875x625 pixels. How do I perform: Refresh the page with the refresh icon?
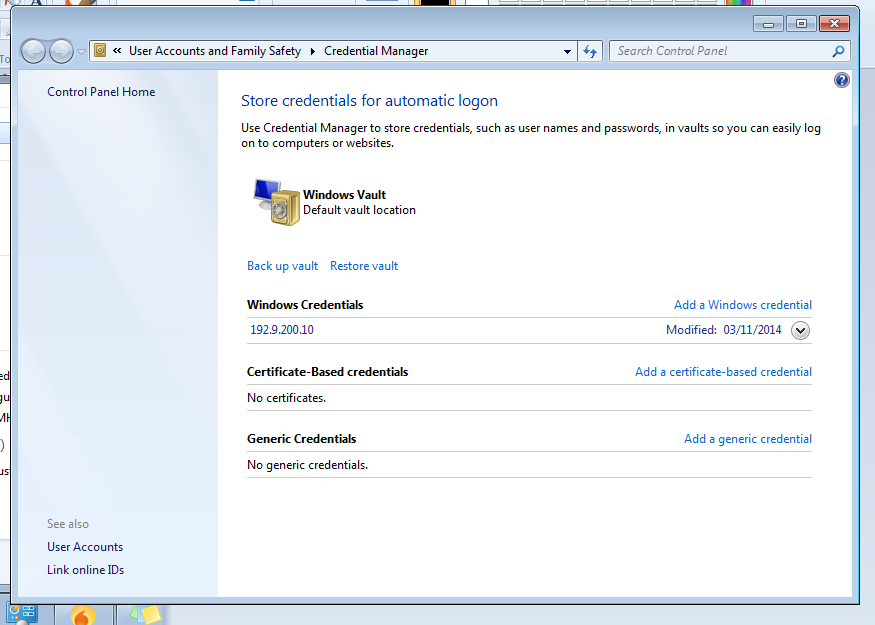pyautogui.click(x=590, y=51)
